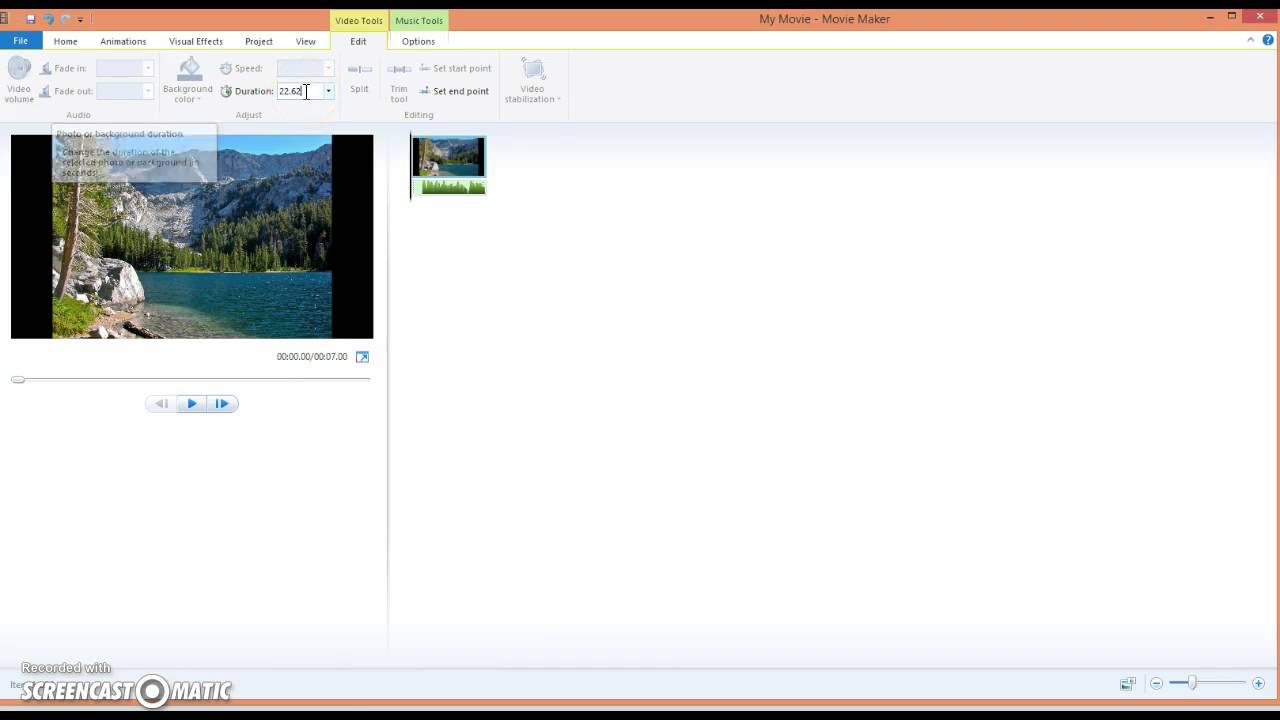1280x720 pixels.
Task: Go to the previous frame
Action: 161,404
